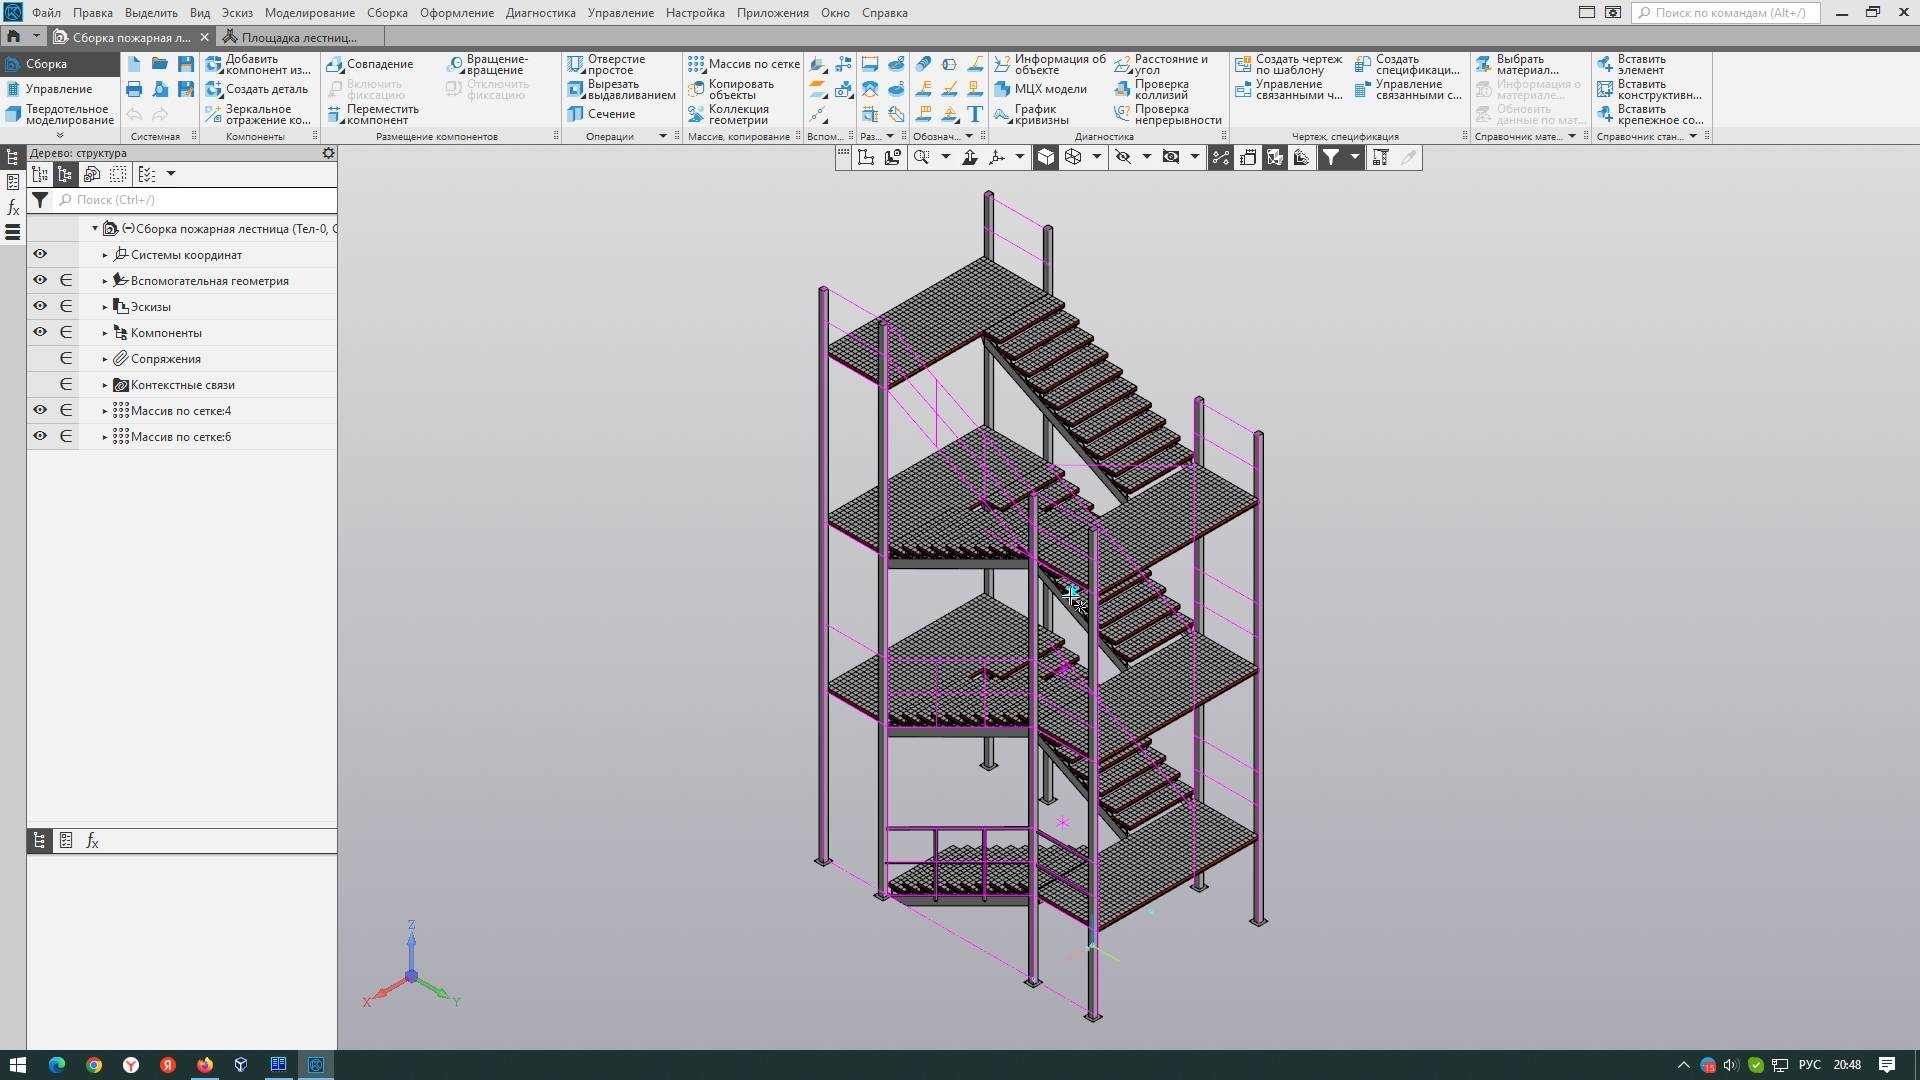Click the tree panel settings gear icon

[328, 153]
